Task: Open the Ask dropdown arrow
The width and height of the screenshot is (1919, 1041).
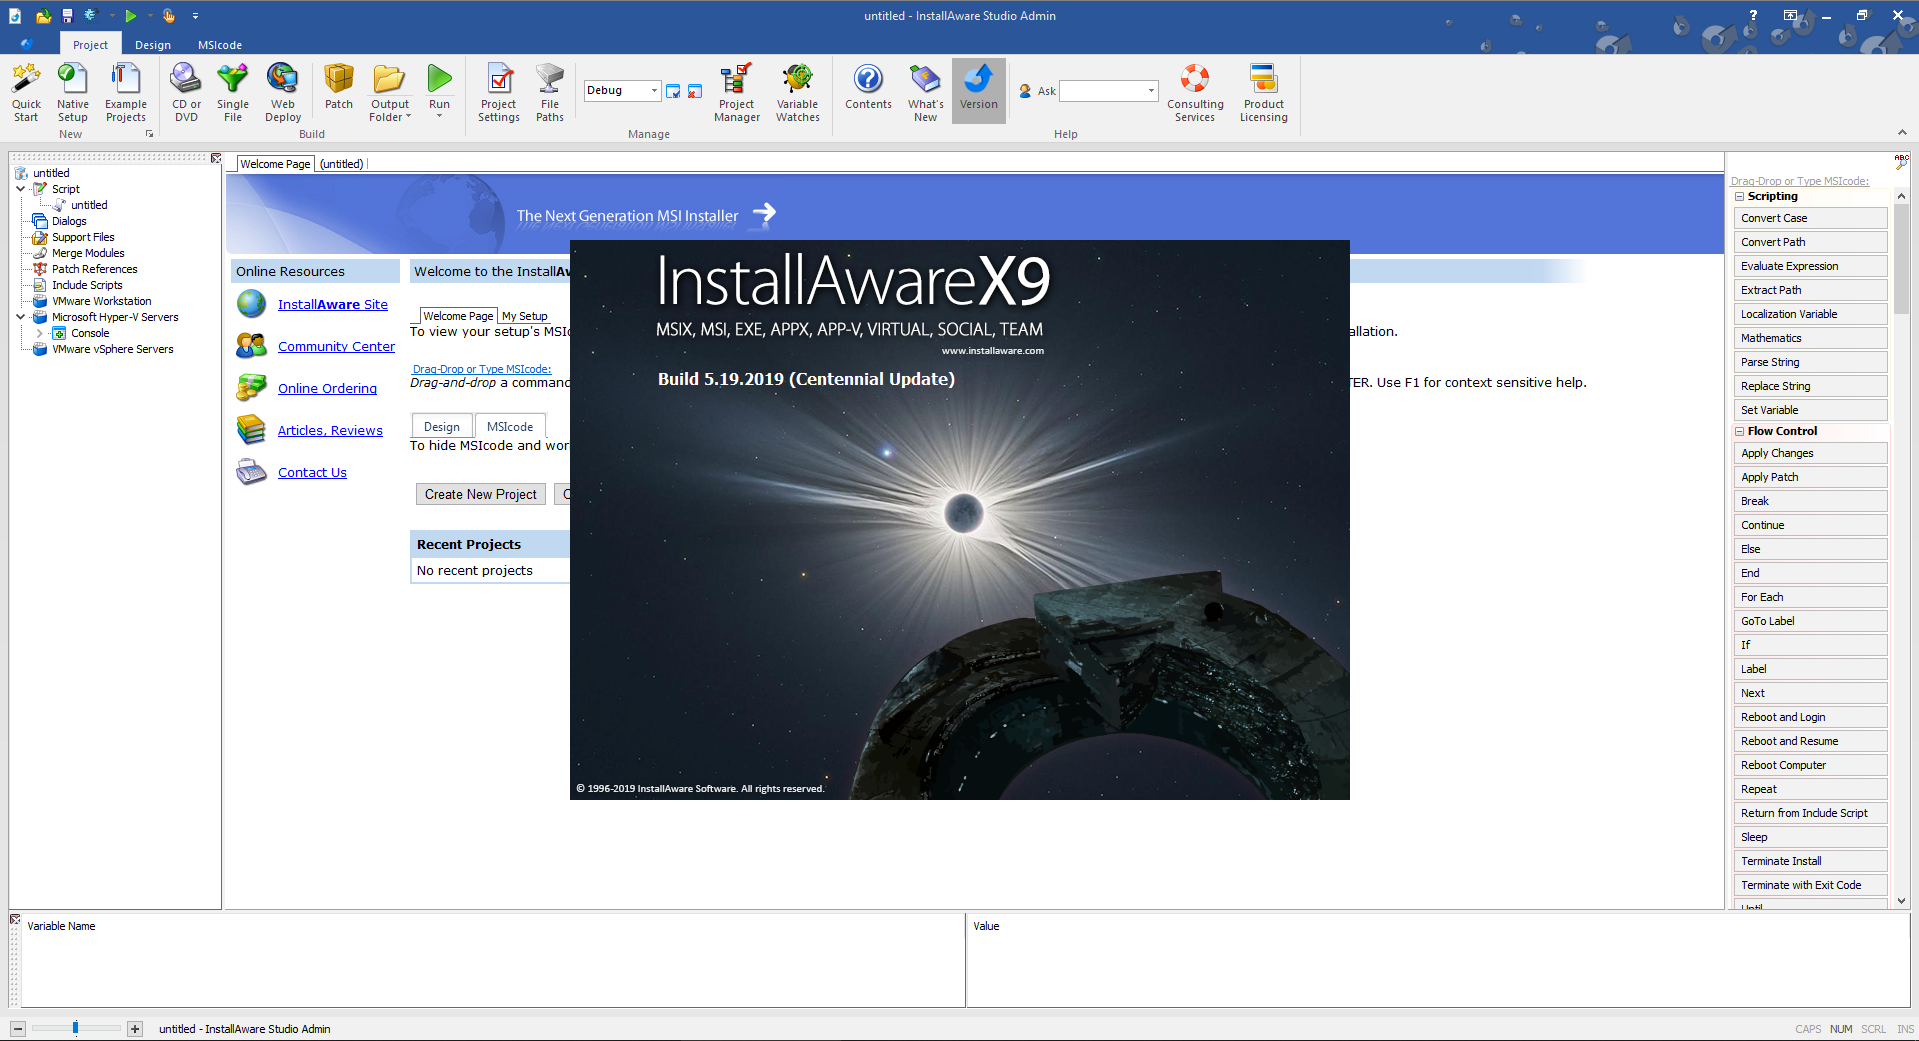Action: (x=1151, y=91)
